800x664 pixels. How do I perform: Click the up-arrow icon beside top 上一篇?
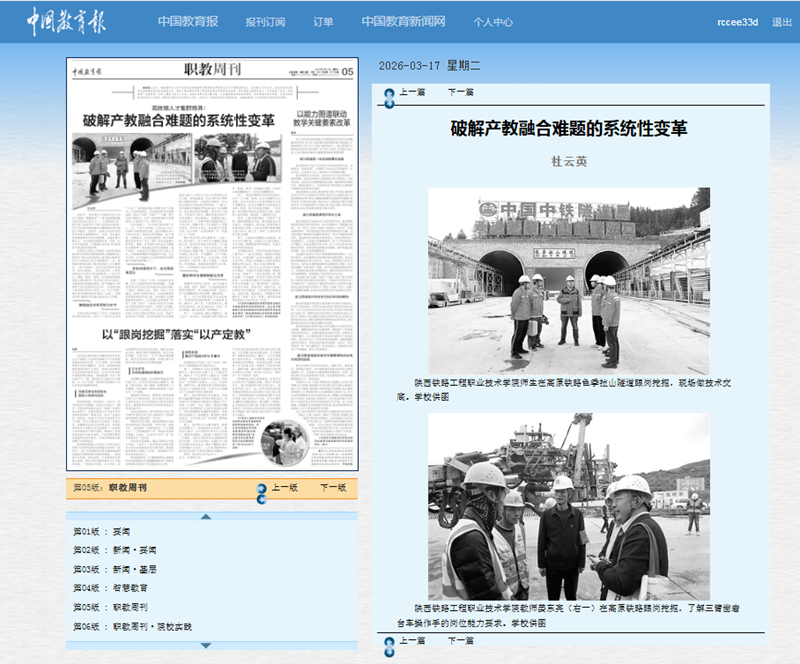[x=389, y=94]
